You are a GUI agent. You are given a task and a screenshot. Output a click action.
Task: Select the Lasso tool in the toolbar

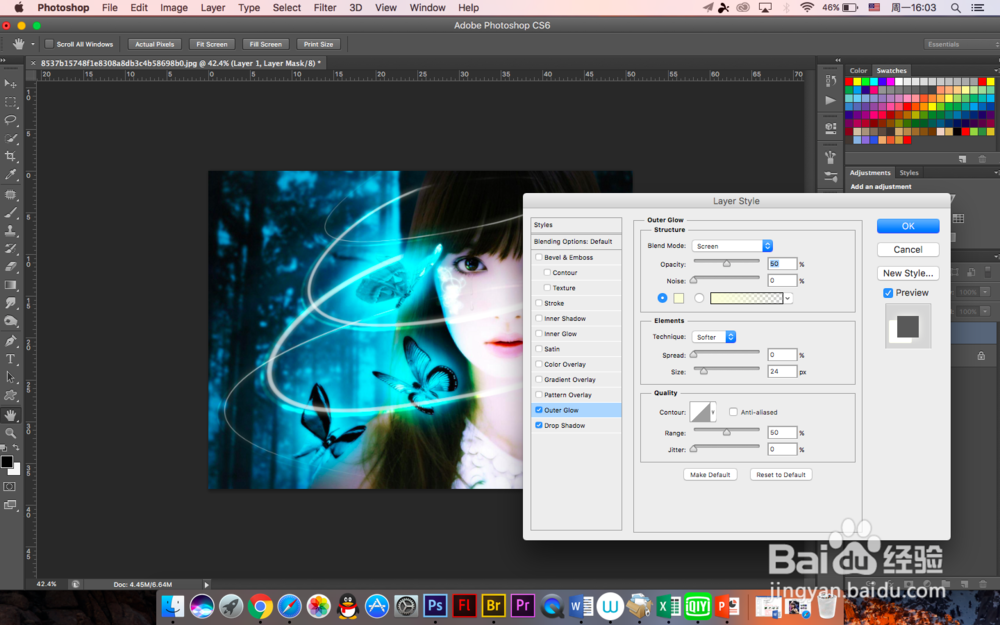[11, 120]
